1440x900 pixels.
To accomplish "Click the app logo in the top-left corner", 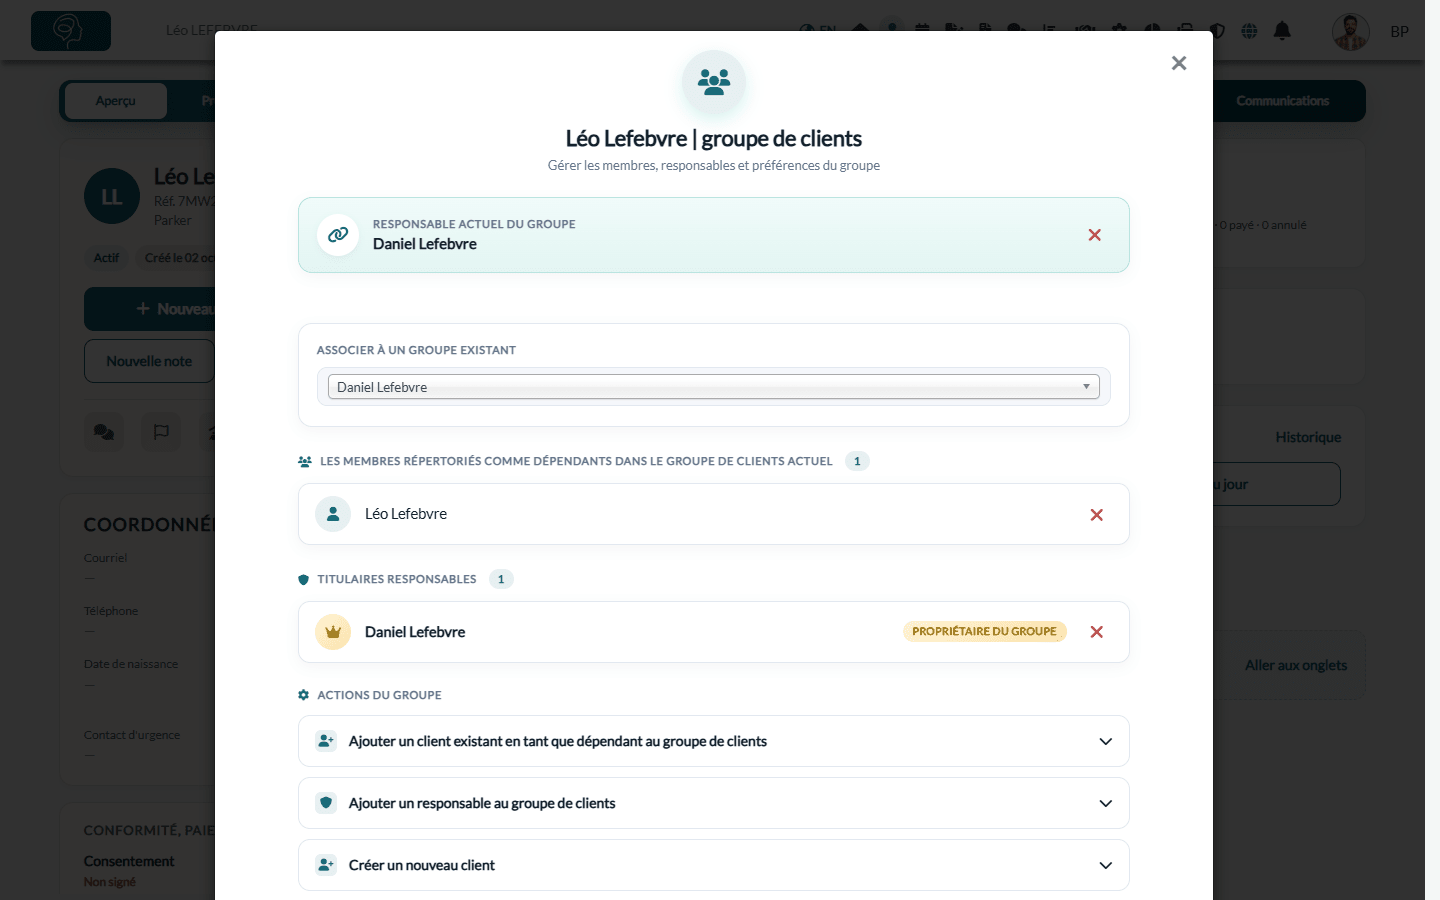I will 71,31.
